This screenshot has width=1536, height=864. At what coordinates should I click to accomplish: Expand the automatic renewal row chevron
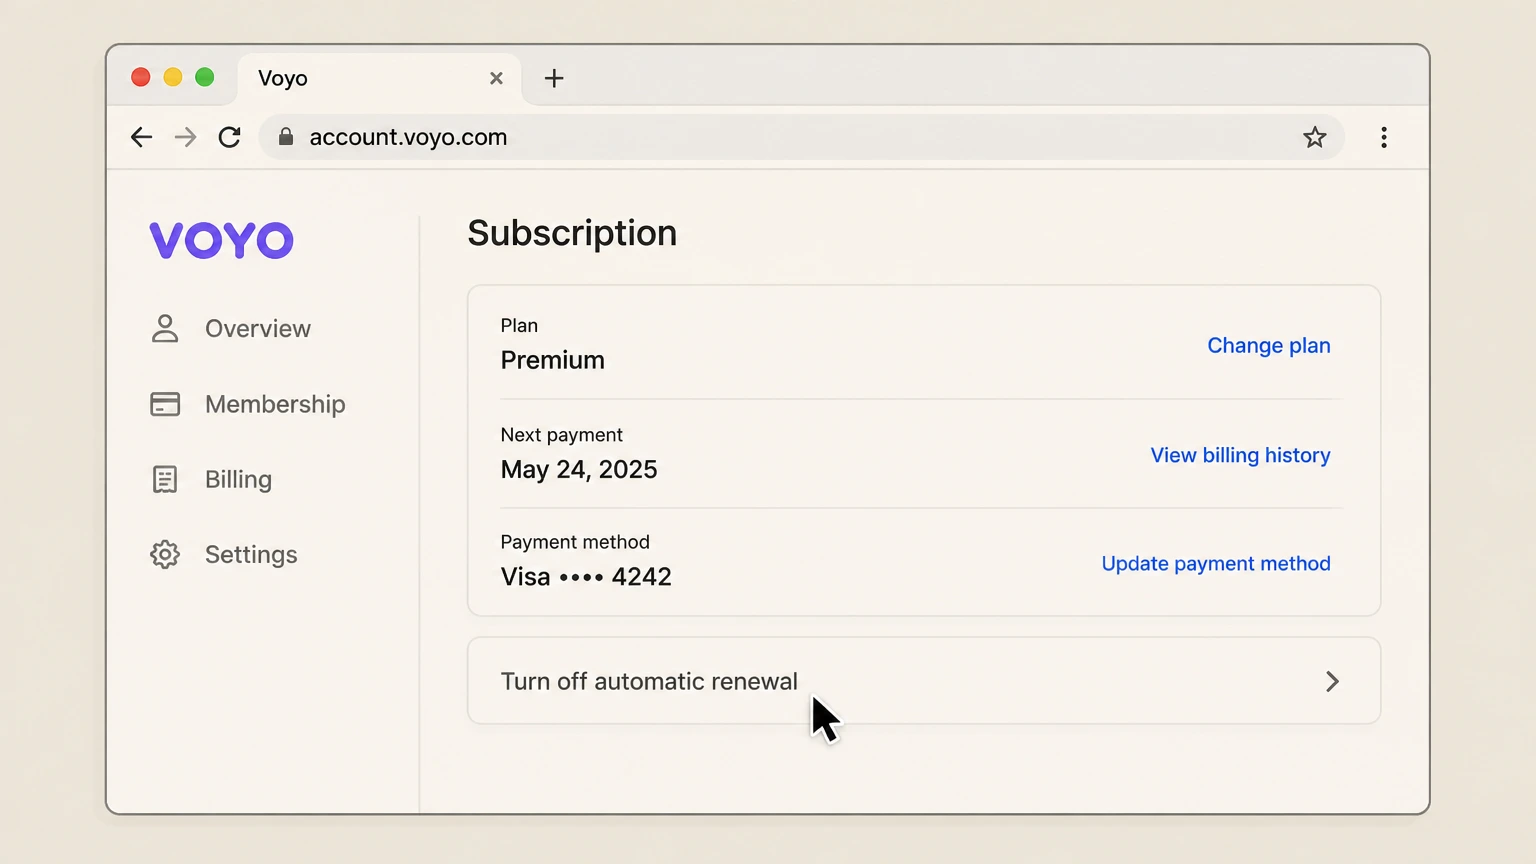(x=1332, y=681)
